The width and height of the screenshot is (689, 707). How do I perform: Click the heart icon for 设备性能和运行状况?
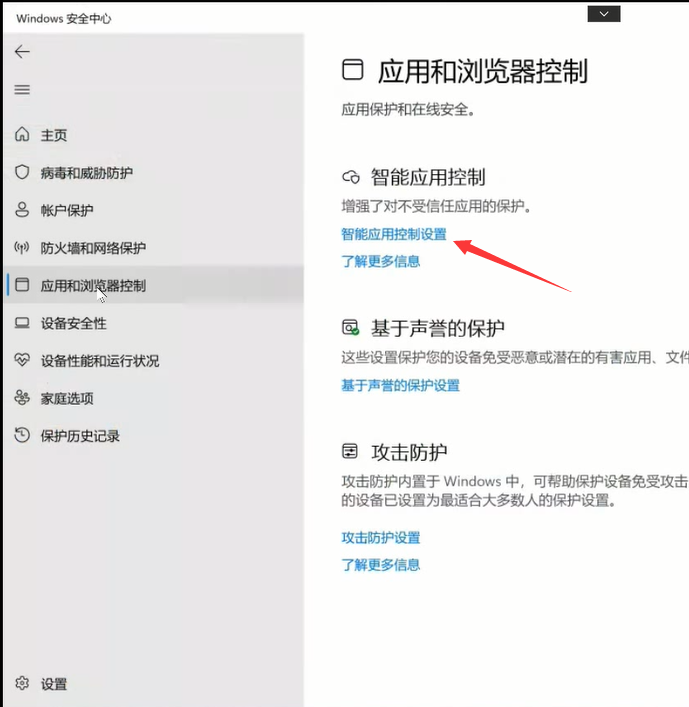22,360
